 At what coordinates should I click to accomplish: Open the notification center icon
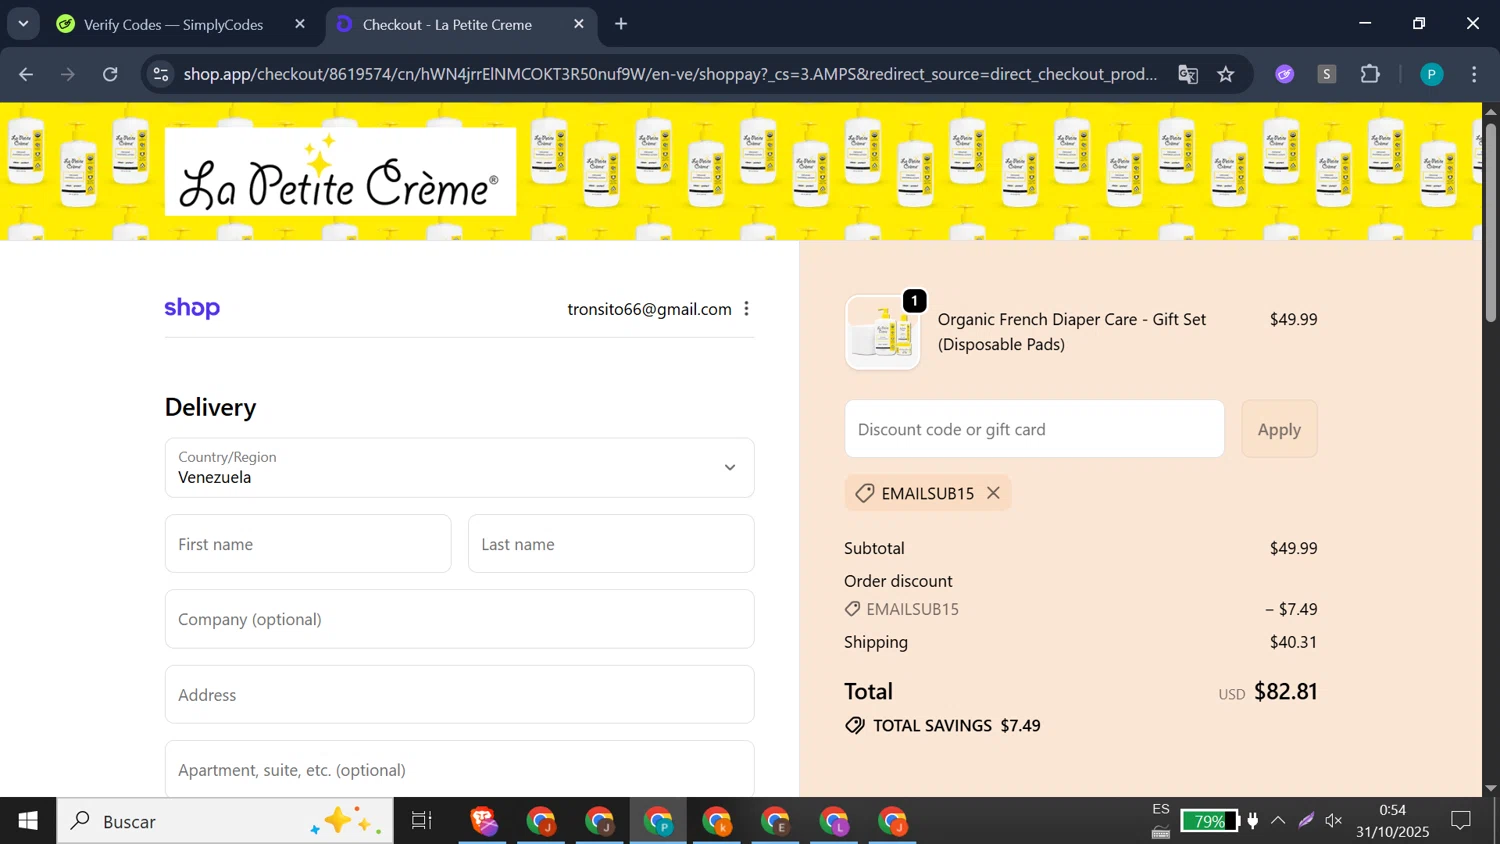coord(1461,821)
